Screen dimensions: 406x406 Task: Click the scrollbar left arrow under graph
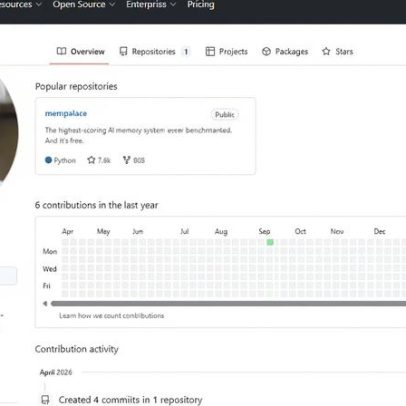45,303
